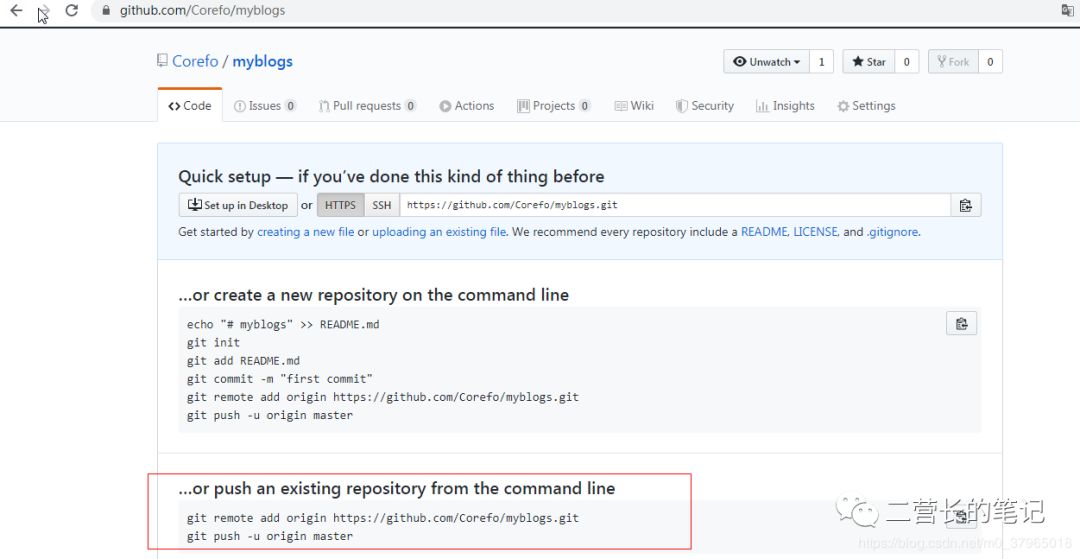
Task: Go back with browser back arrow
Action: click(x=17, y=10)
